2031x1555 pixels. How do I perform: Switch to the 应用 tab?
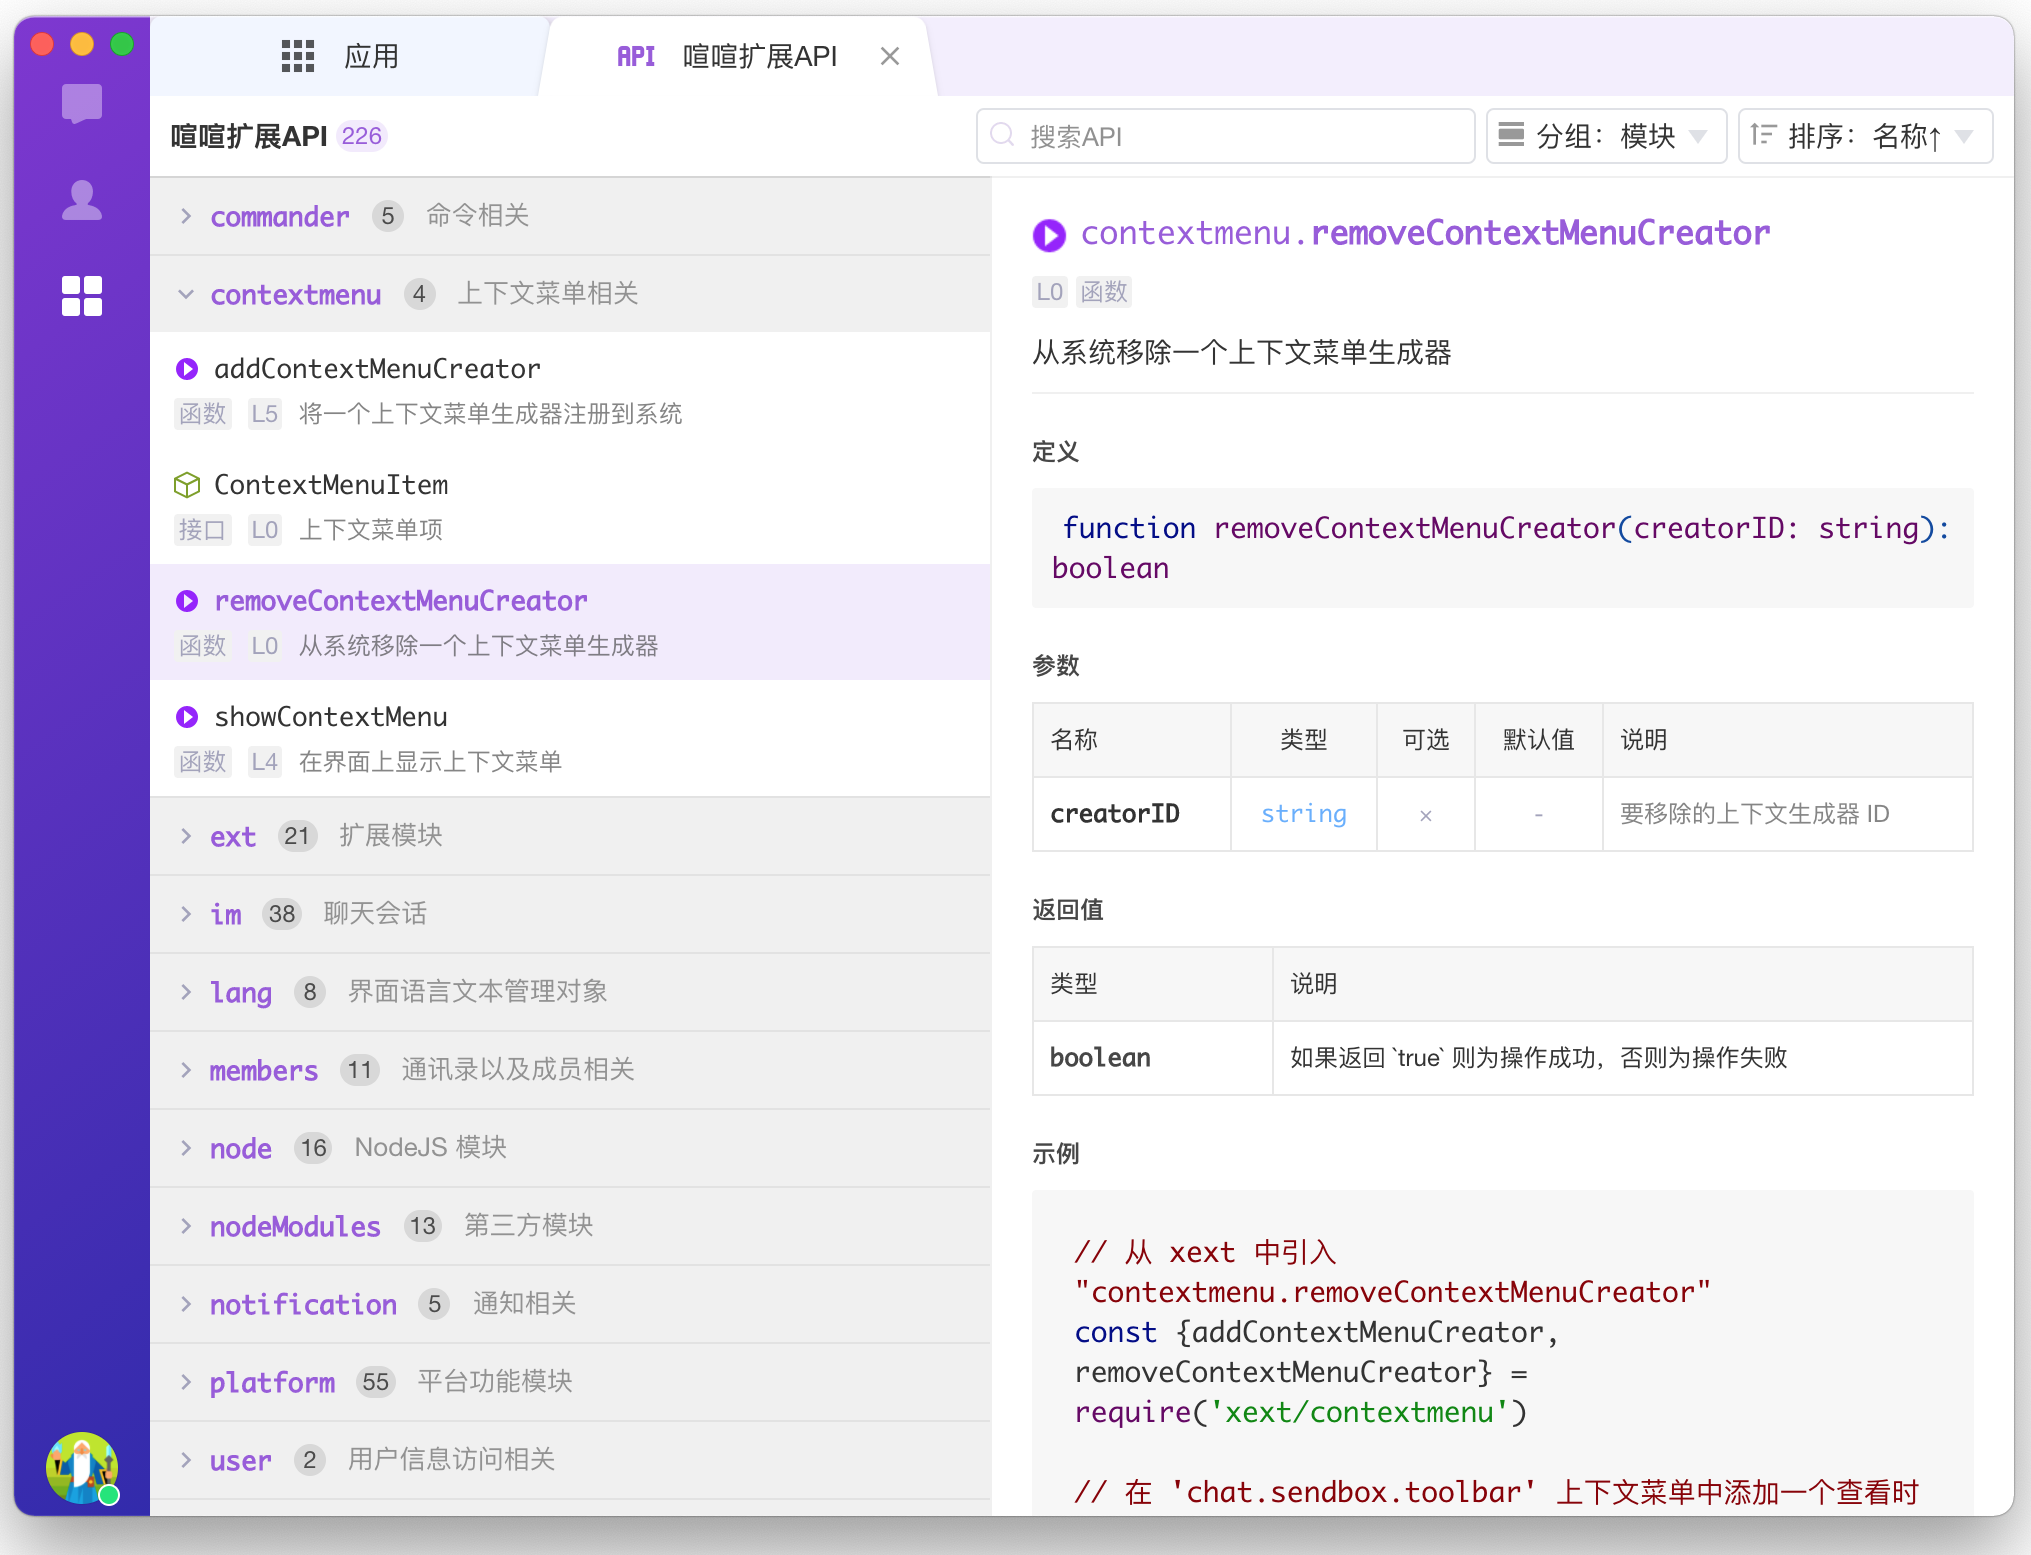pos(345,56)
